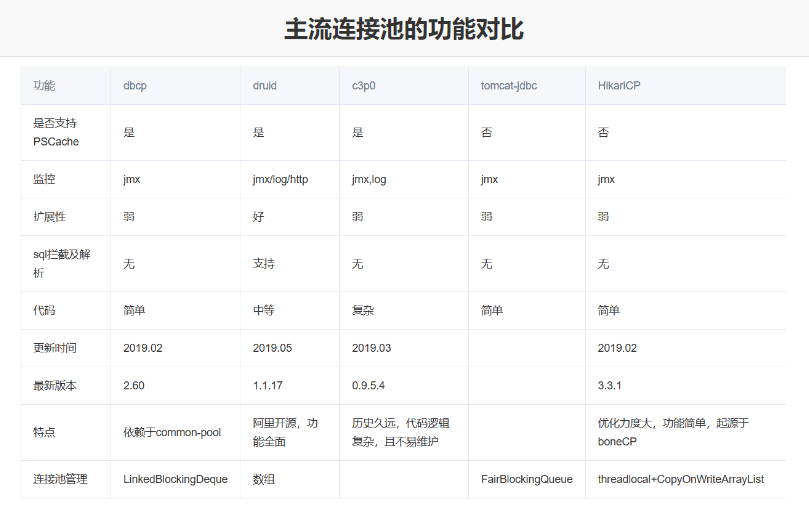The height and width of the screenshot is (507, 809).
Task: Select druid's 支持 cell in sql拦截 row
Action: [x=264, y=264]
